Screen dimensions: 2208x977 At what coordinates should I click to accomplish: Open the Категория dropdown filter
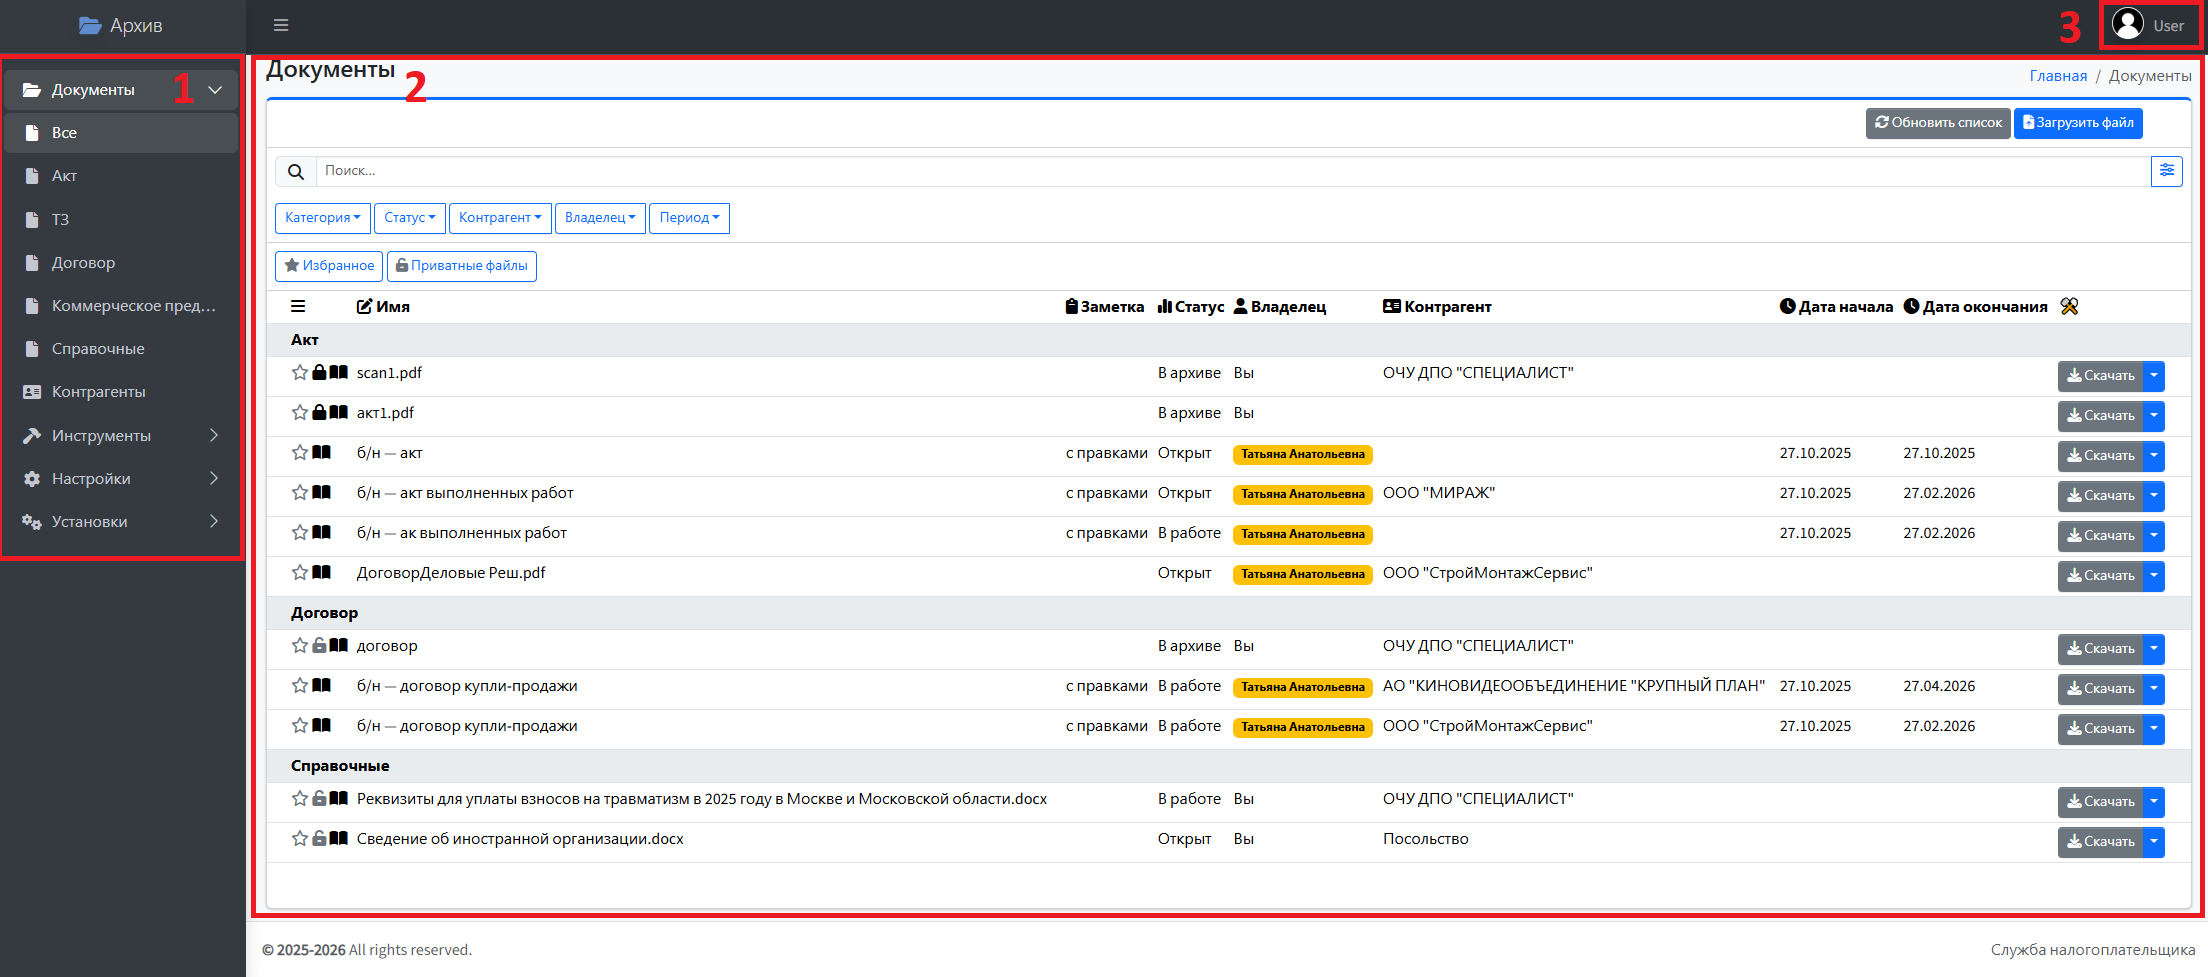pos(322,218)
